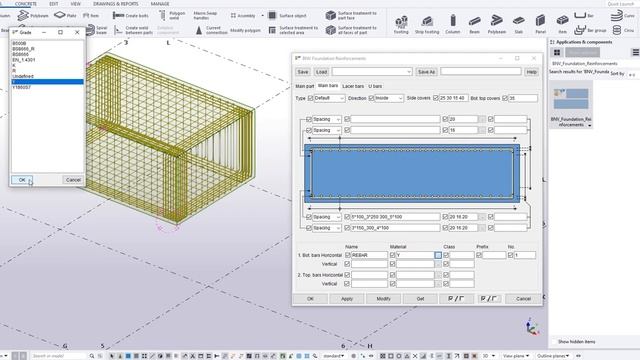Viewport: 640px width, 360px height.
Task: Toggle Name checkbox for Bot bars Horizontal
Action: [x=347, y=255]
